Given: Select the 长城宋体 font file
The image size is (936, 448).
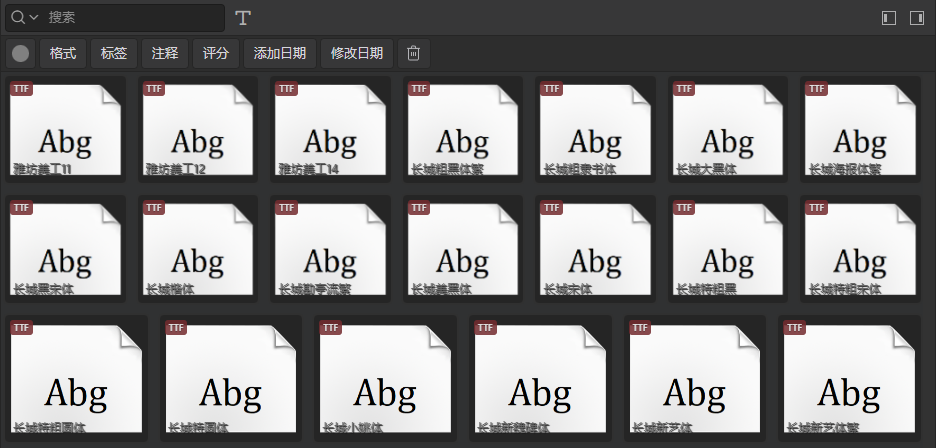Looking at the screenshot, I should tap(595, 249).
